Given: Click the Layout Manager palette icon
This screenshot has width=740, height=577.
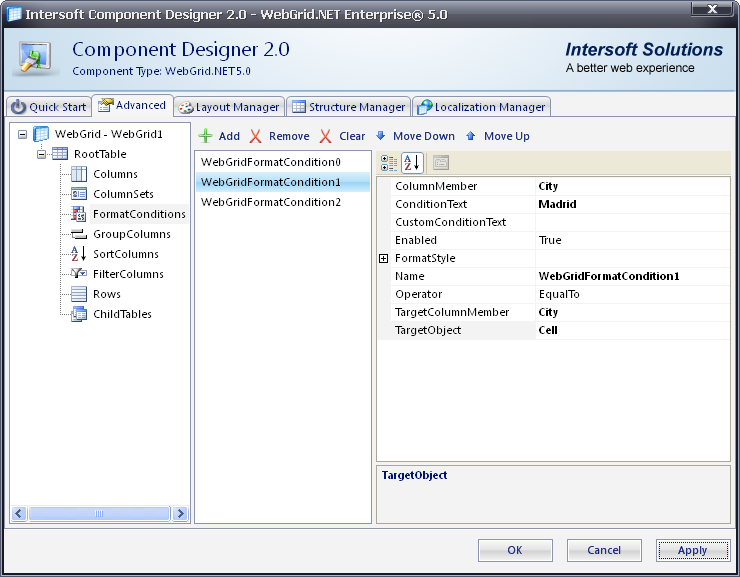Looking at the screenshot, I should tap(185, 108).
